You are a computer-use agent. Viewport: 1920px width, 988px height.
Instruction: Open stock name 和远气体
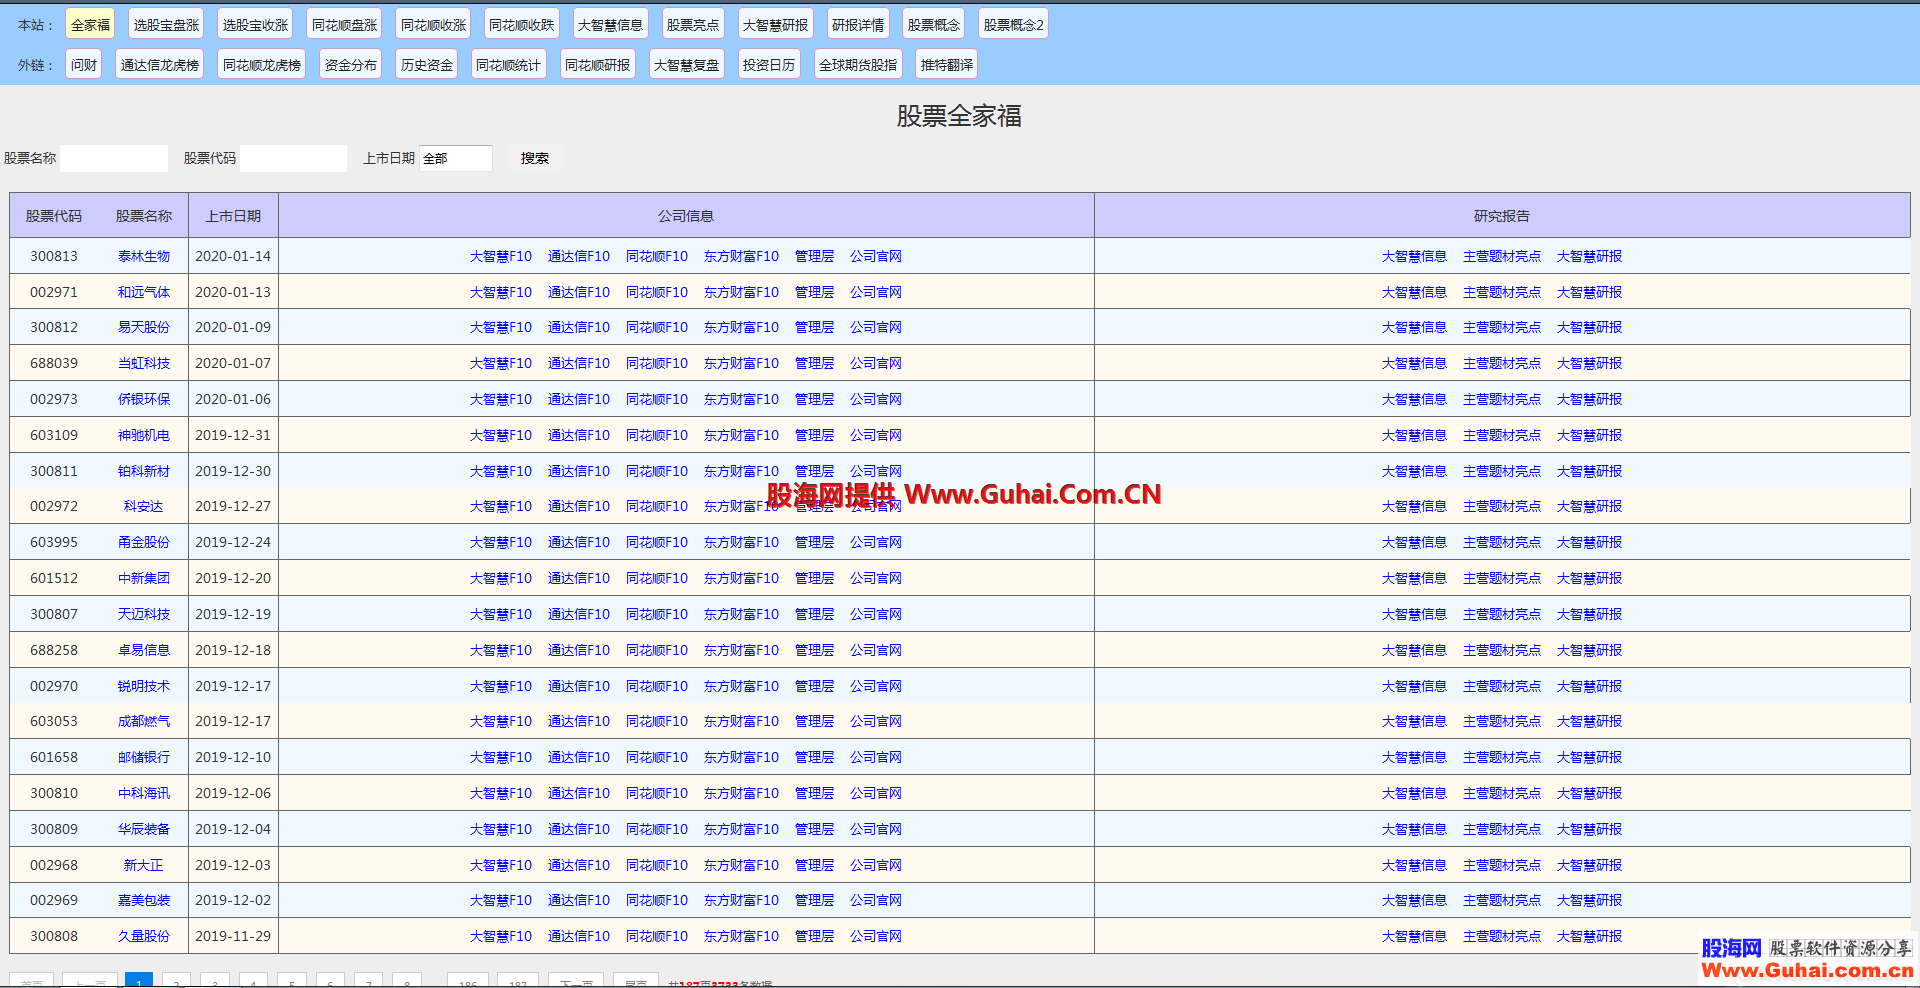[144, 292]
